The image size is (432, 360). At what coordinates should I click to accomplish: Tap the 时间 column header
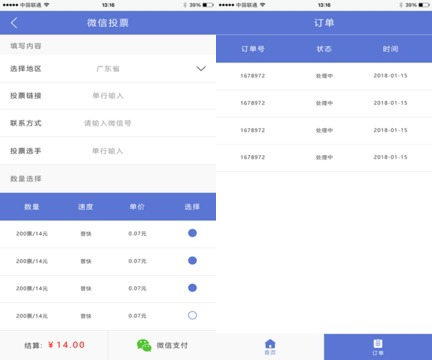point(390,49)
